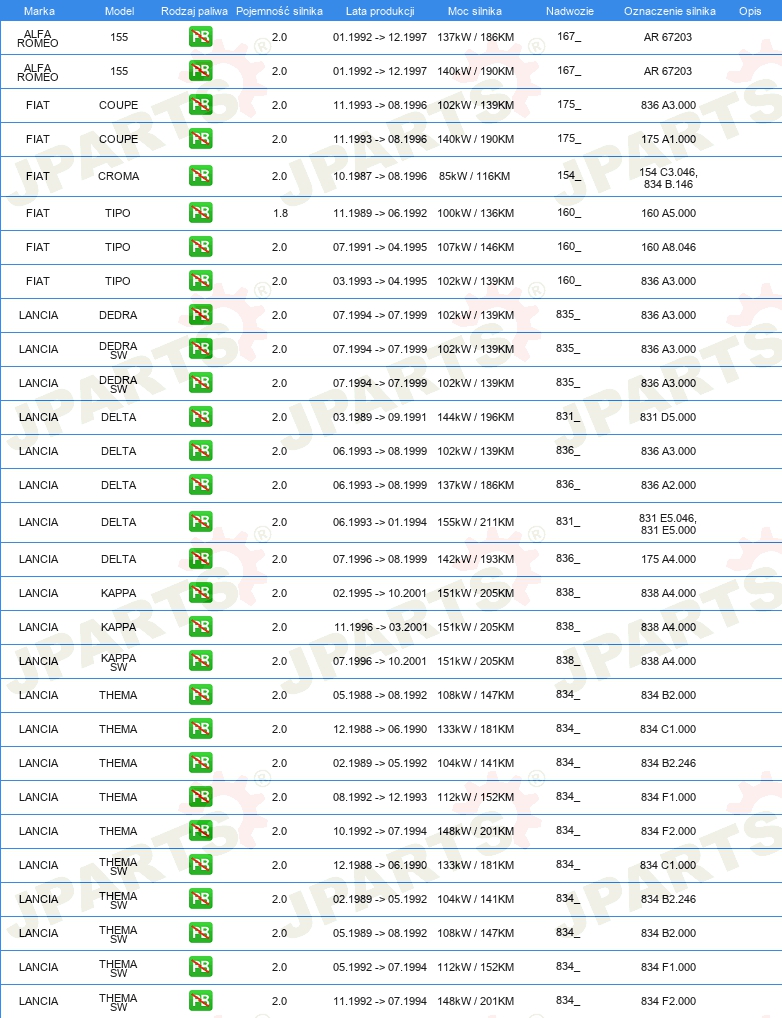Image resolution: width=782 pixels, height=1018 pixels.
Task: Click fuel icon in Thema 08.1992 row
Action: [x=201, y=797]
